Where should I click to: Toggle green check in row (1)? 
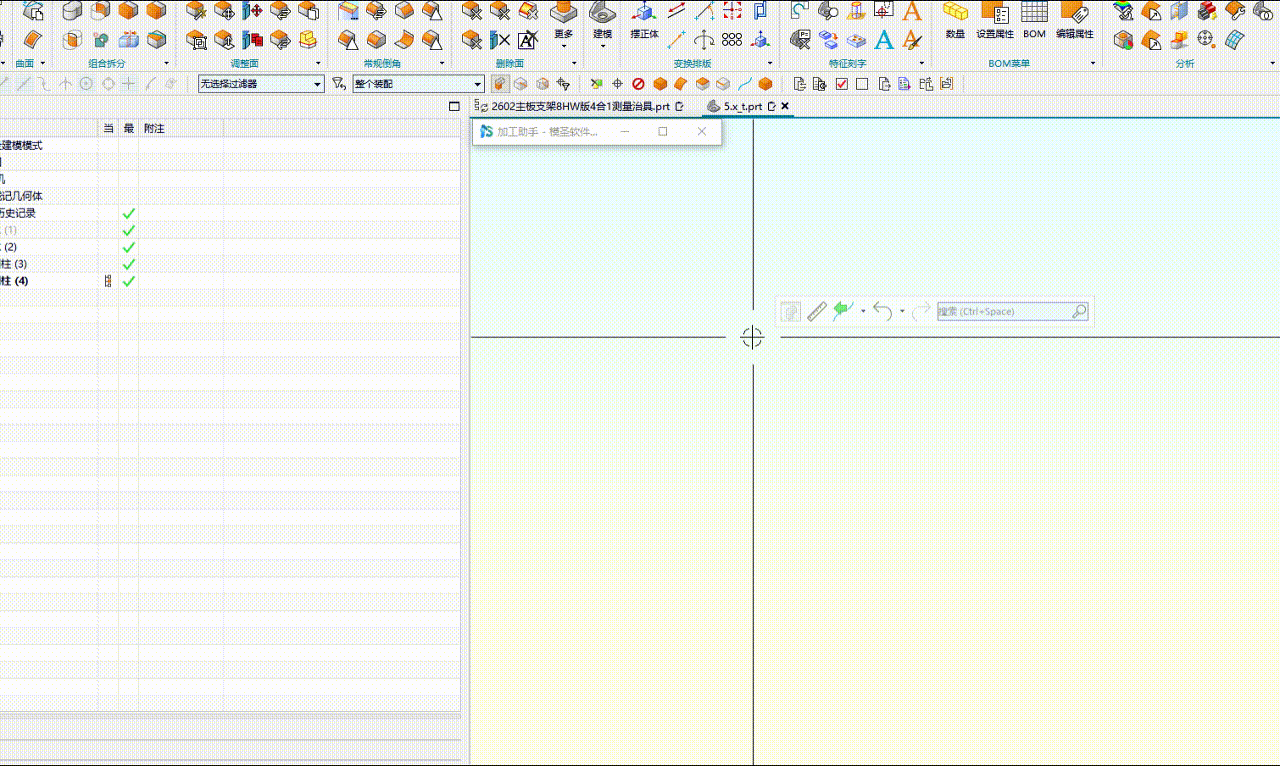[x=128, y=230]
